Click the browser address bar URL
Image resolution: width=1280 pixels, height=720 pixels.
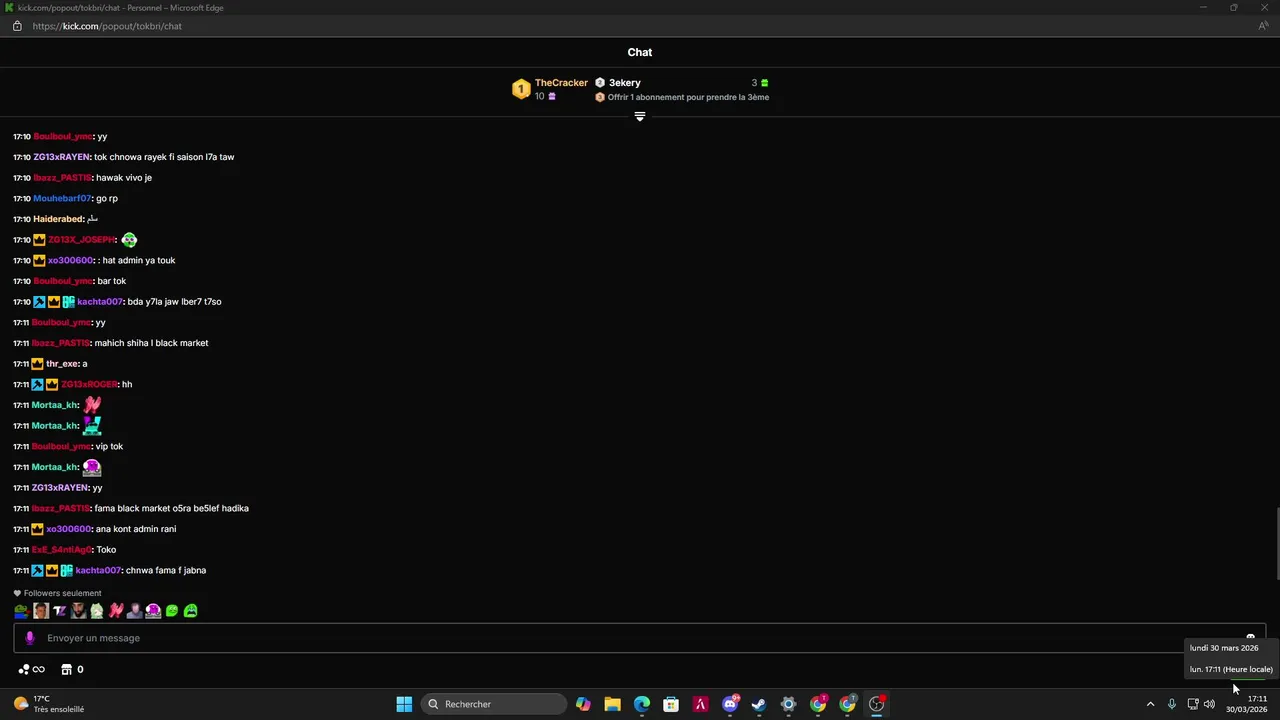[107, 26]
